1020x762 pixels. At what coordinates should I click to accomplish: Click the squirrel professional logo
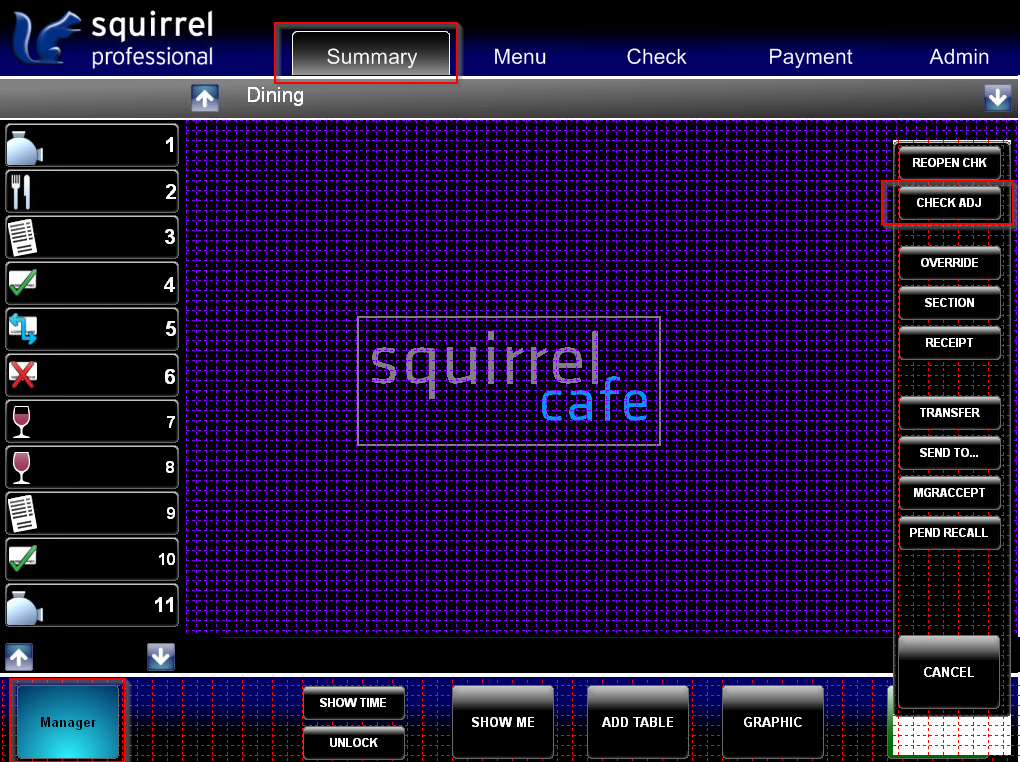(114, 39)
